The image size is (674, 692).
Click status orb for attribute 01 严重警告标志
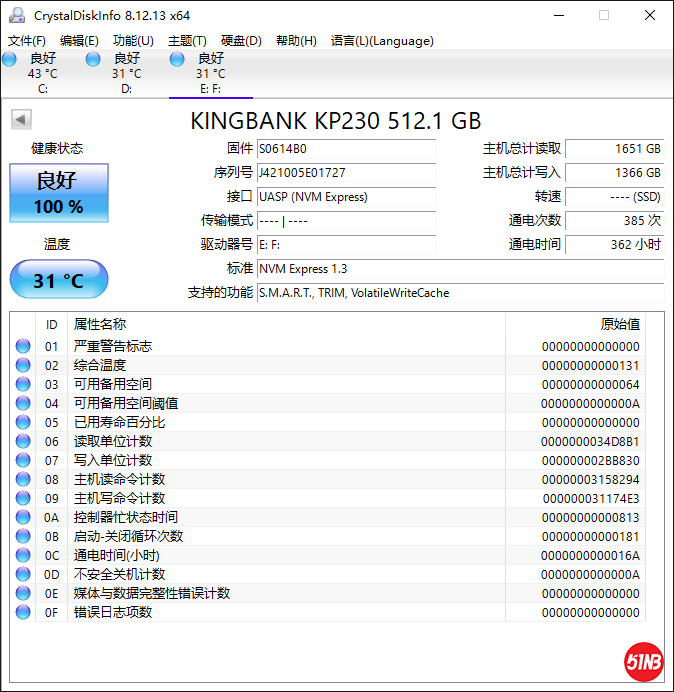(x=23, y=347)
